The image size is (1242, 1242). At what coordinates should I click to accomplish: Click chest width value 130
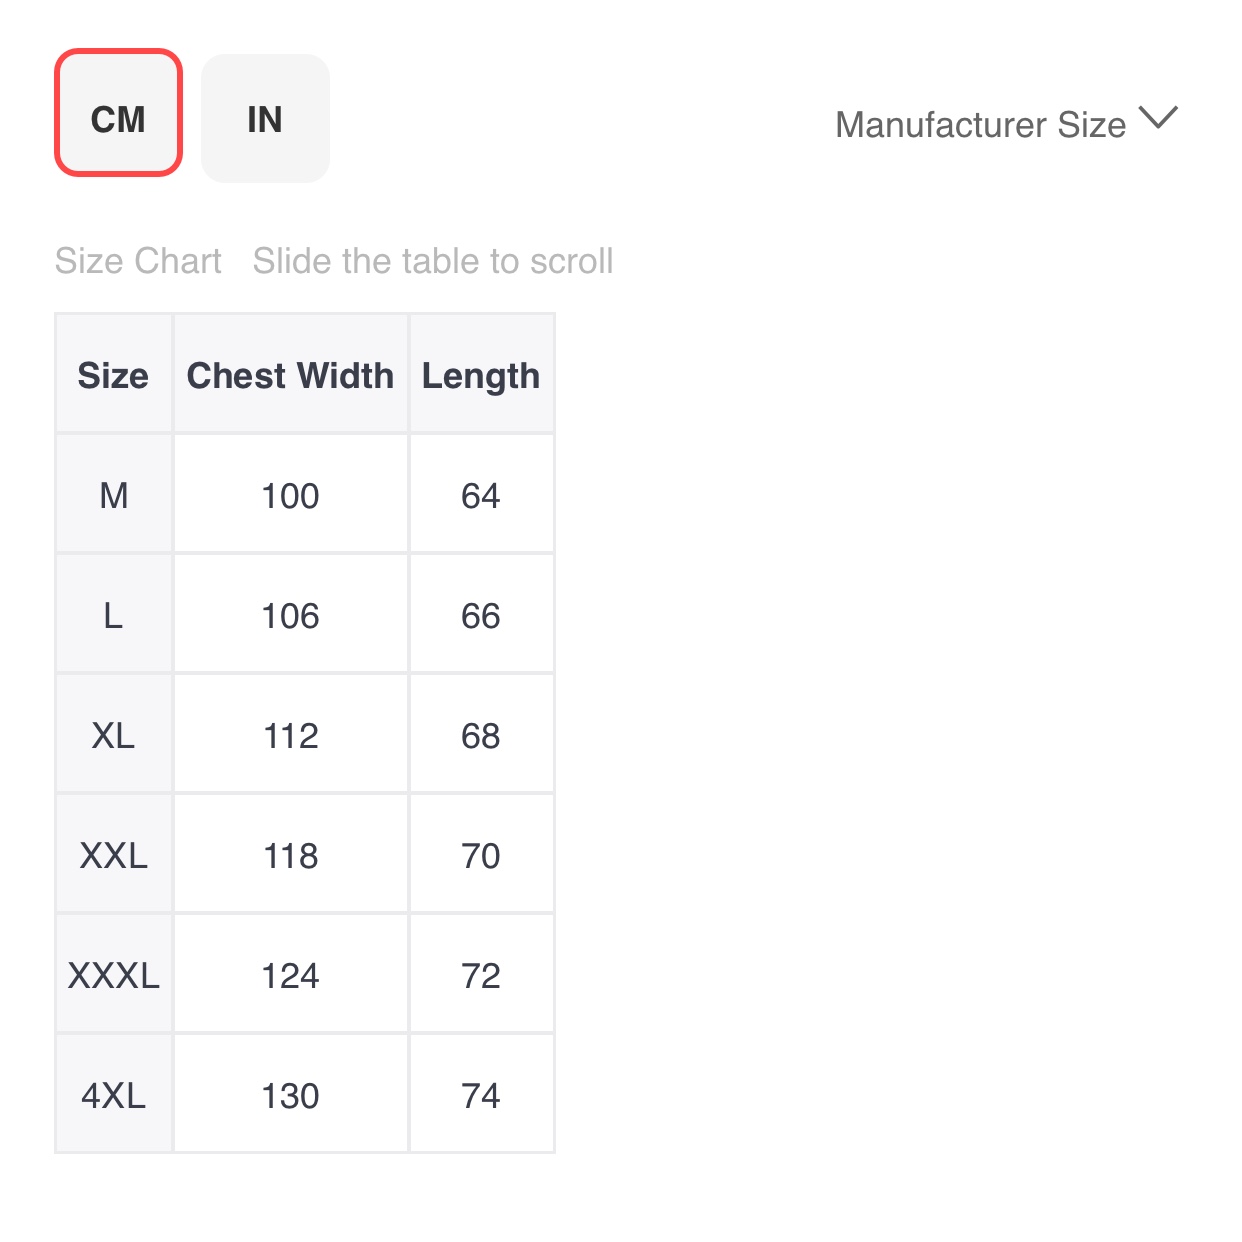pos(290,1095)
